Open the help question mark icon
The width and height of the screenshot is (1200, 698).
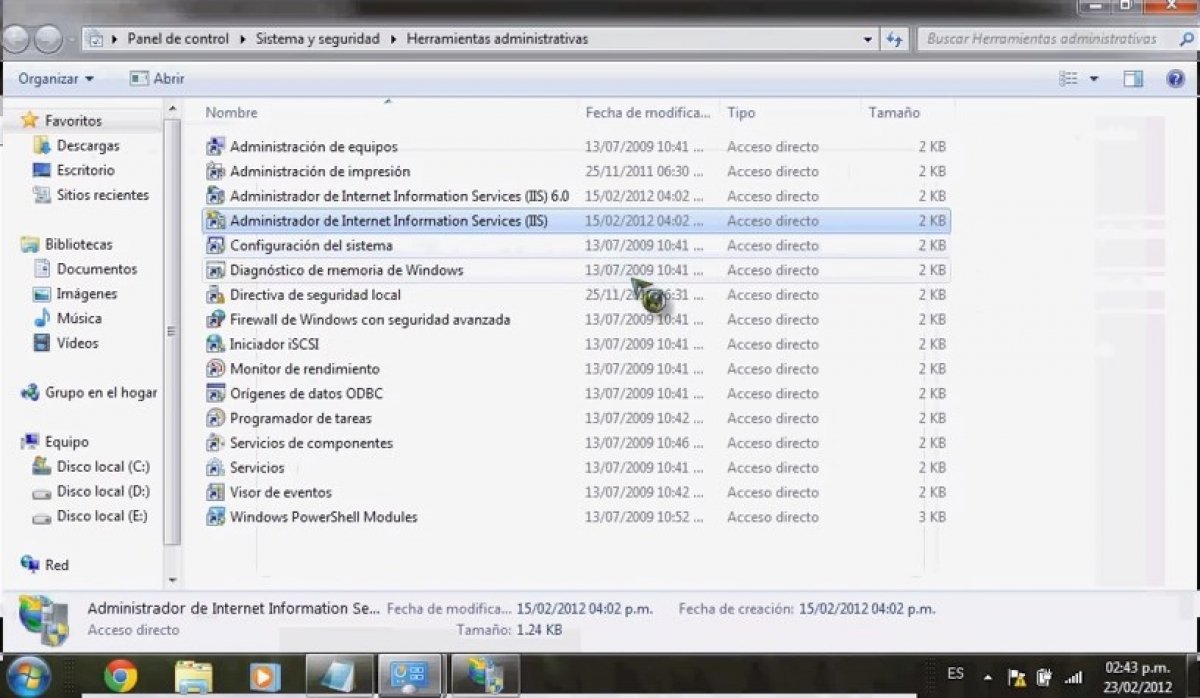click(x=1175, y=79)
